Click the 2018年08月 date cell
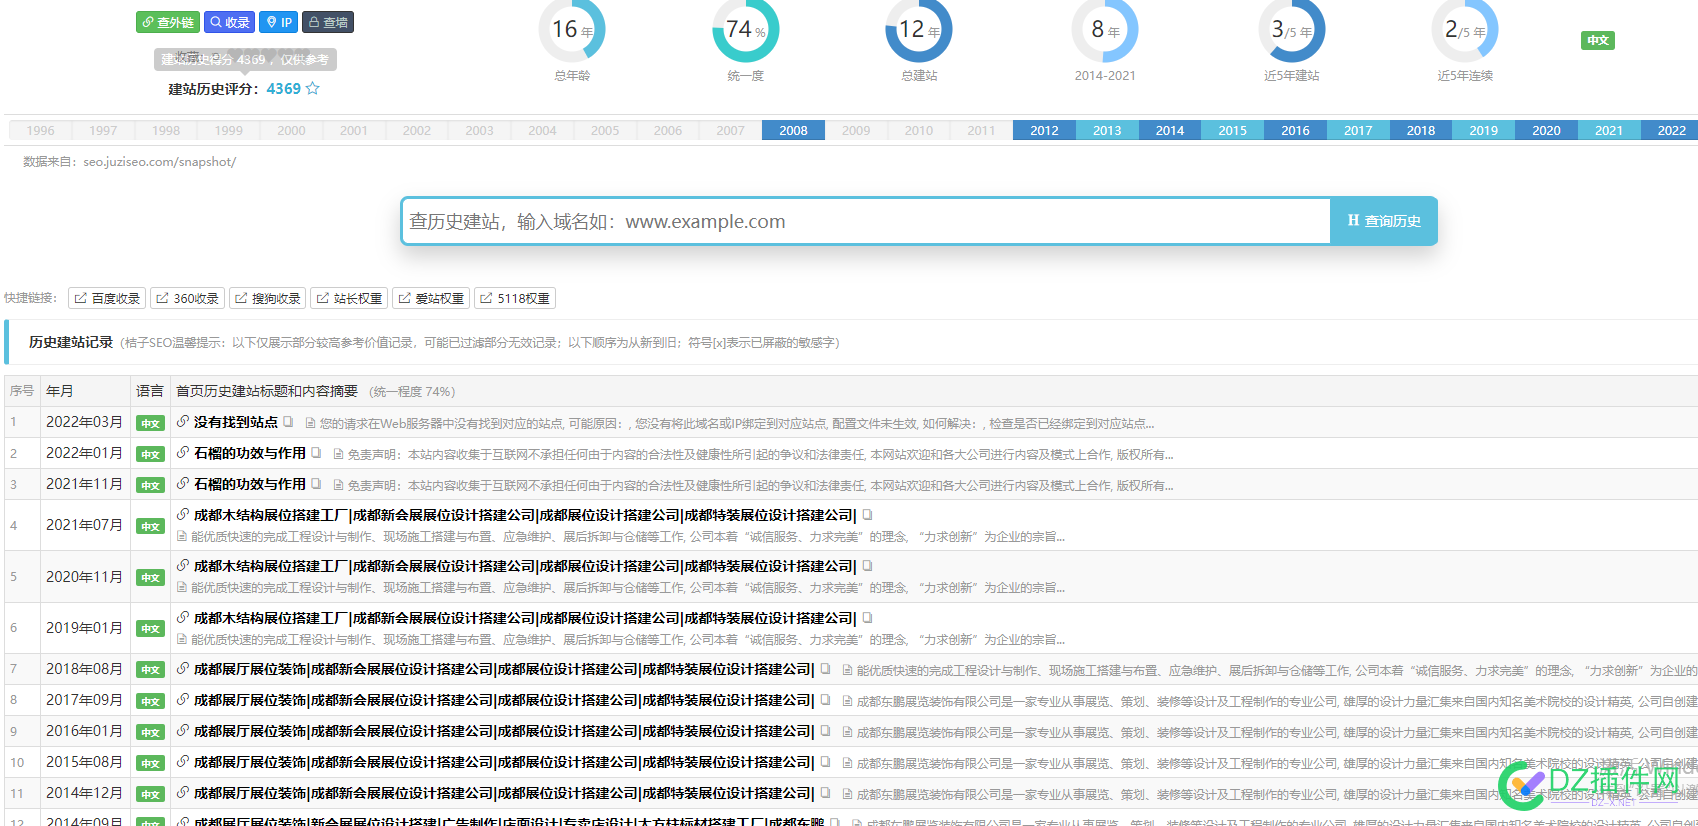 pos(84,669)
